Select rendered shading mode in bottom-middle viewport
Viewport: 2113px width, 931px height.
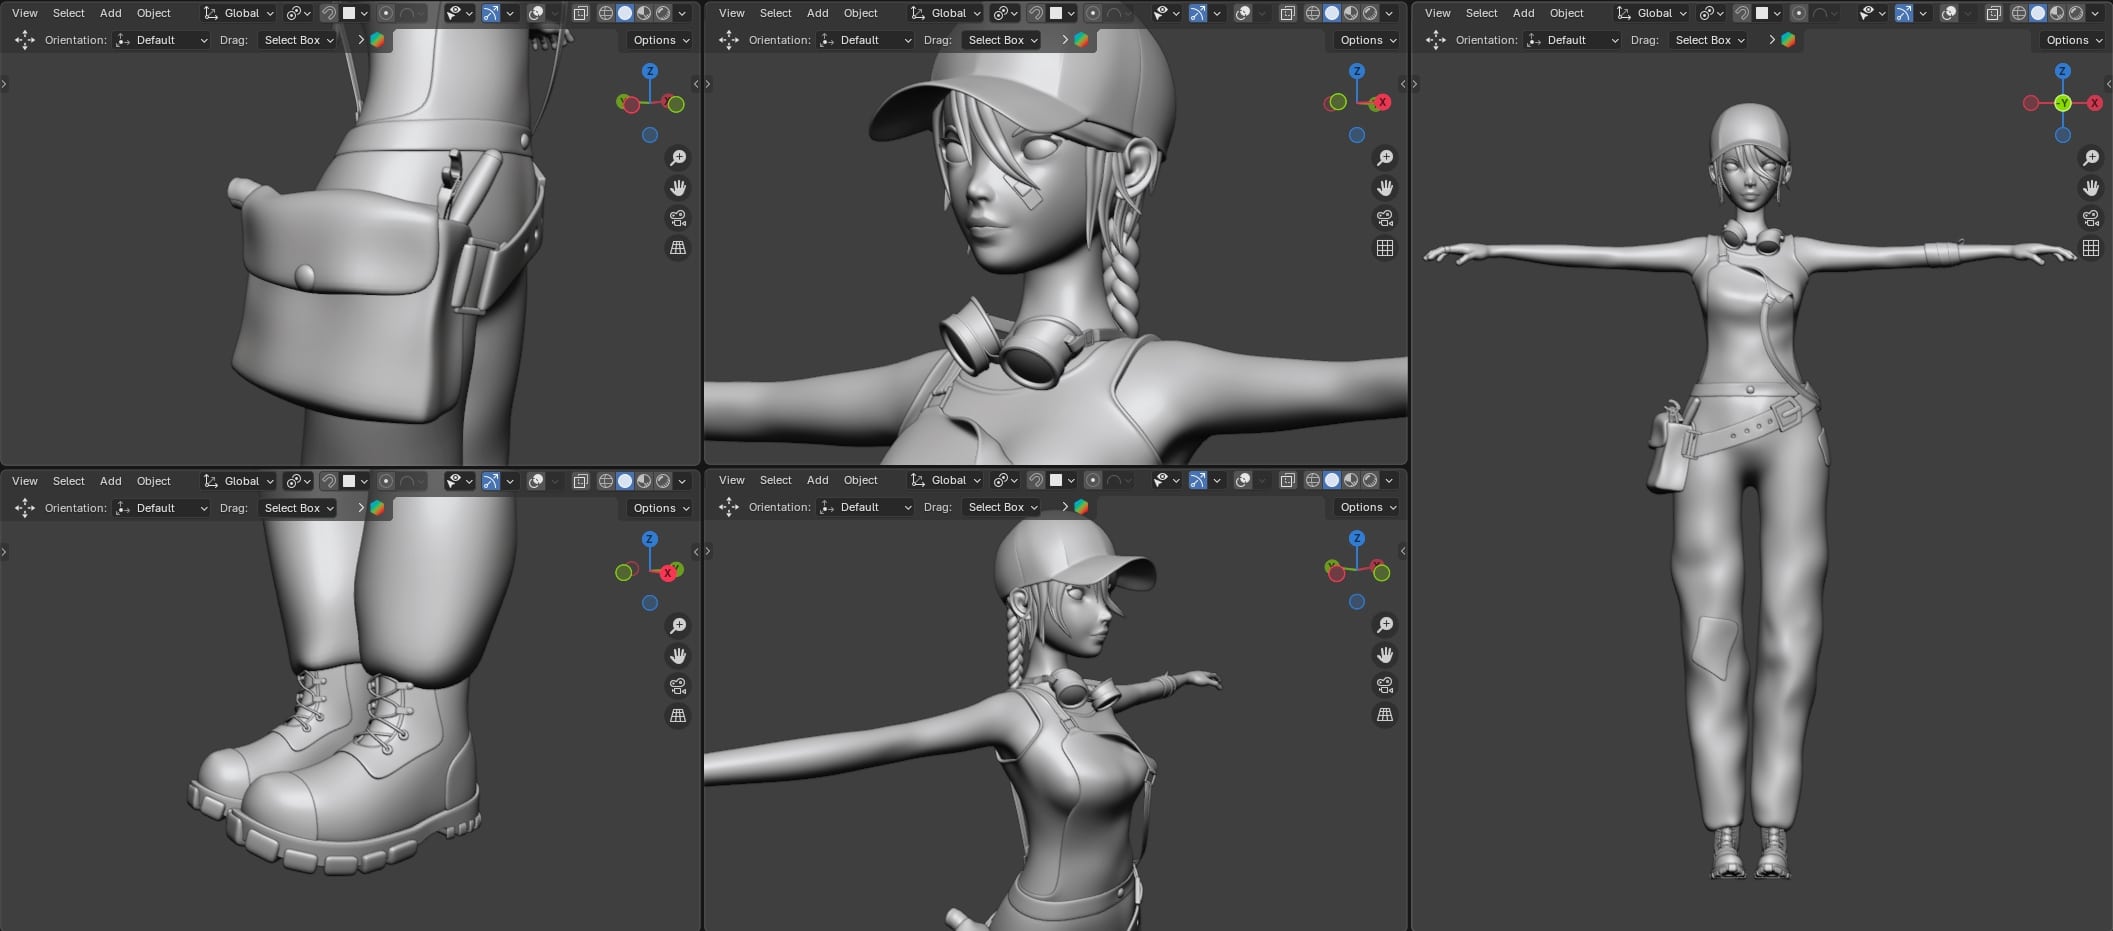pos(1370,480)
